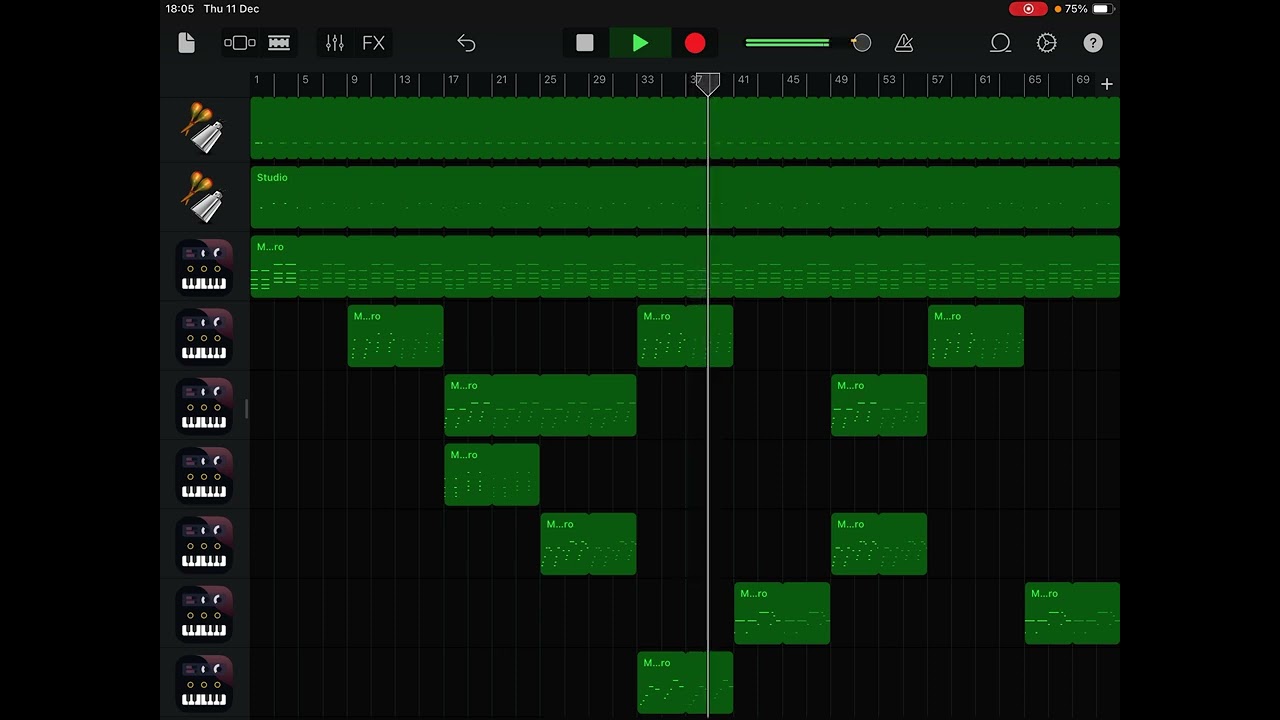Select the fifth track synth icon
The image size is (1280, 720).
click(204, 405)
